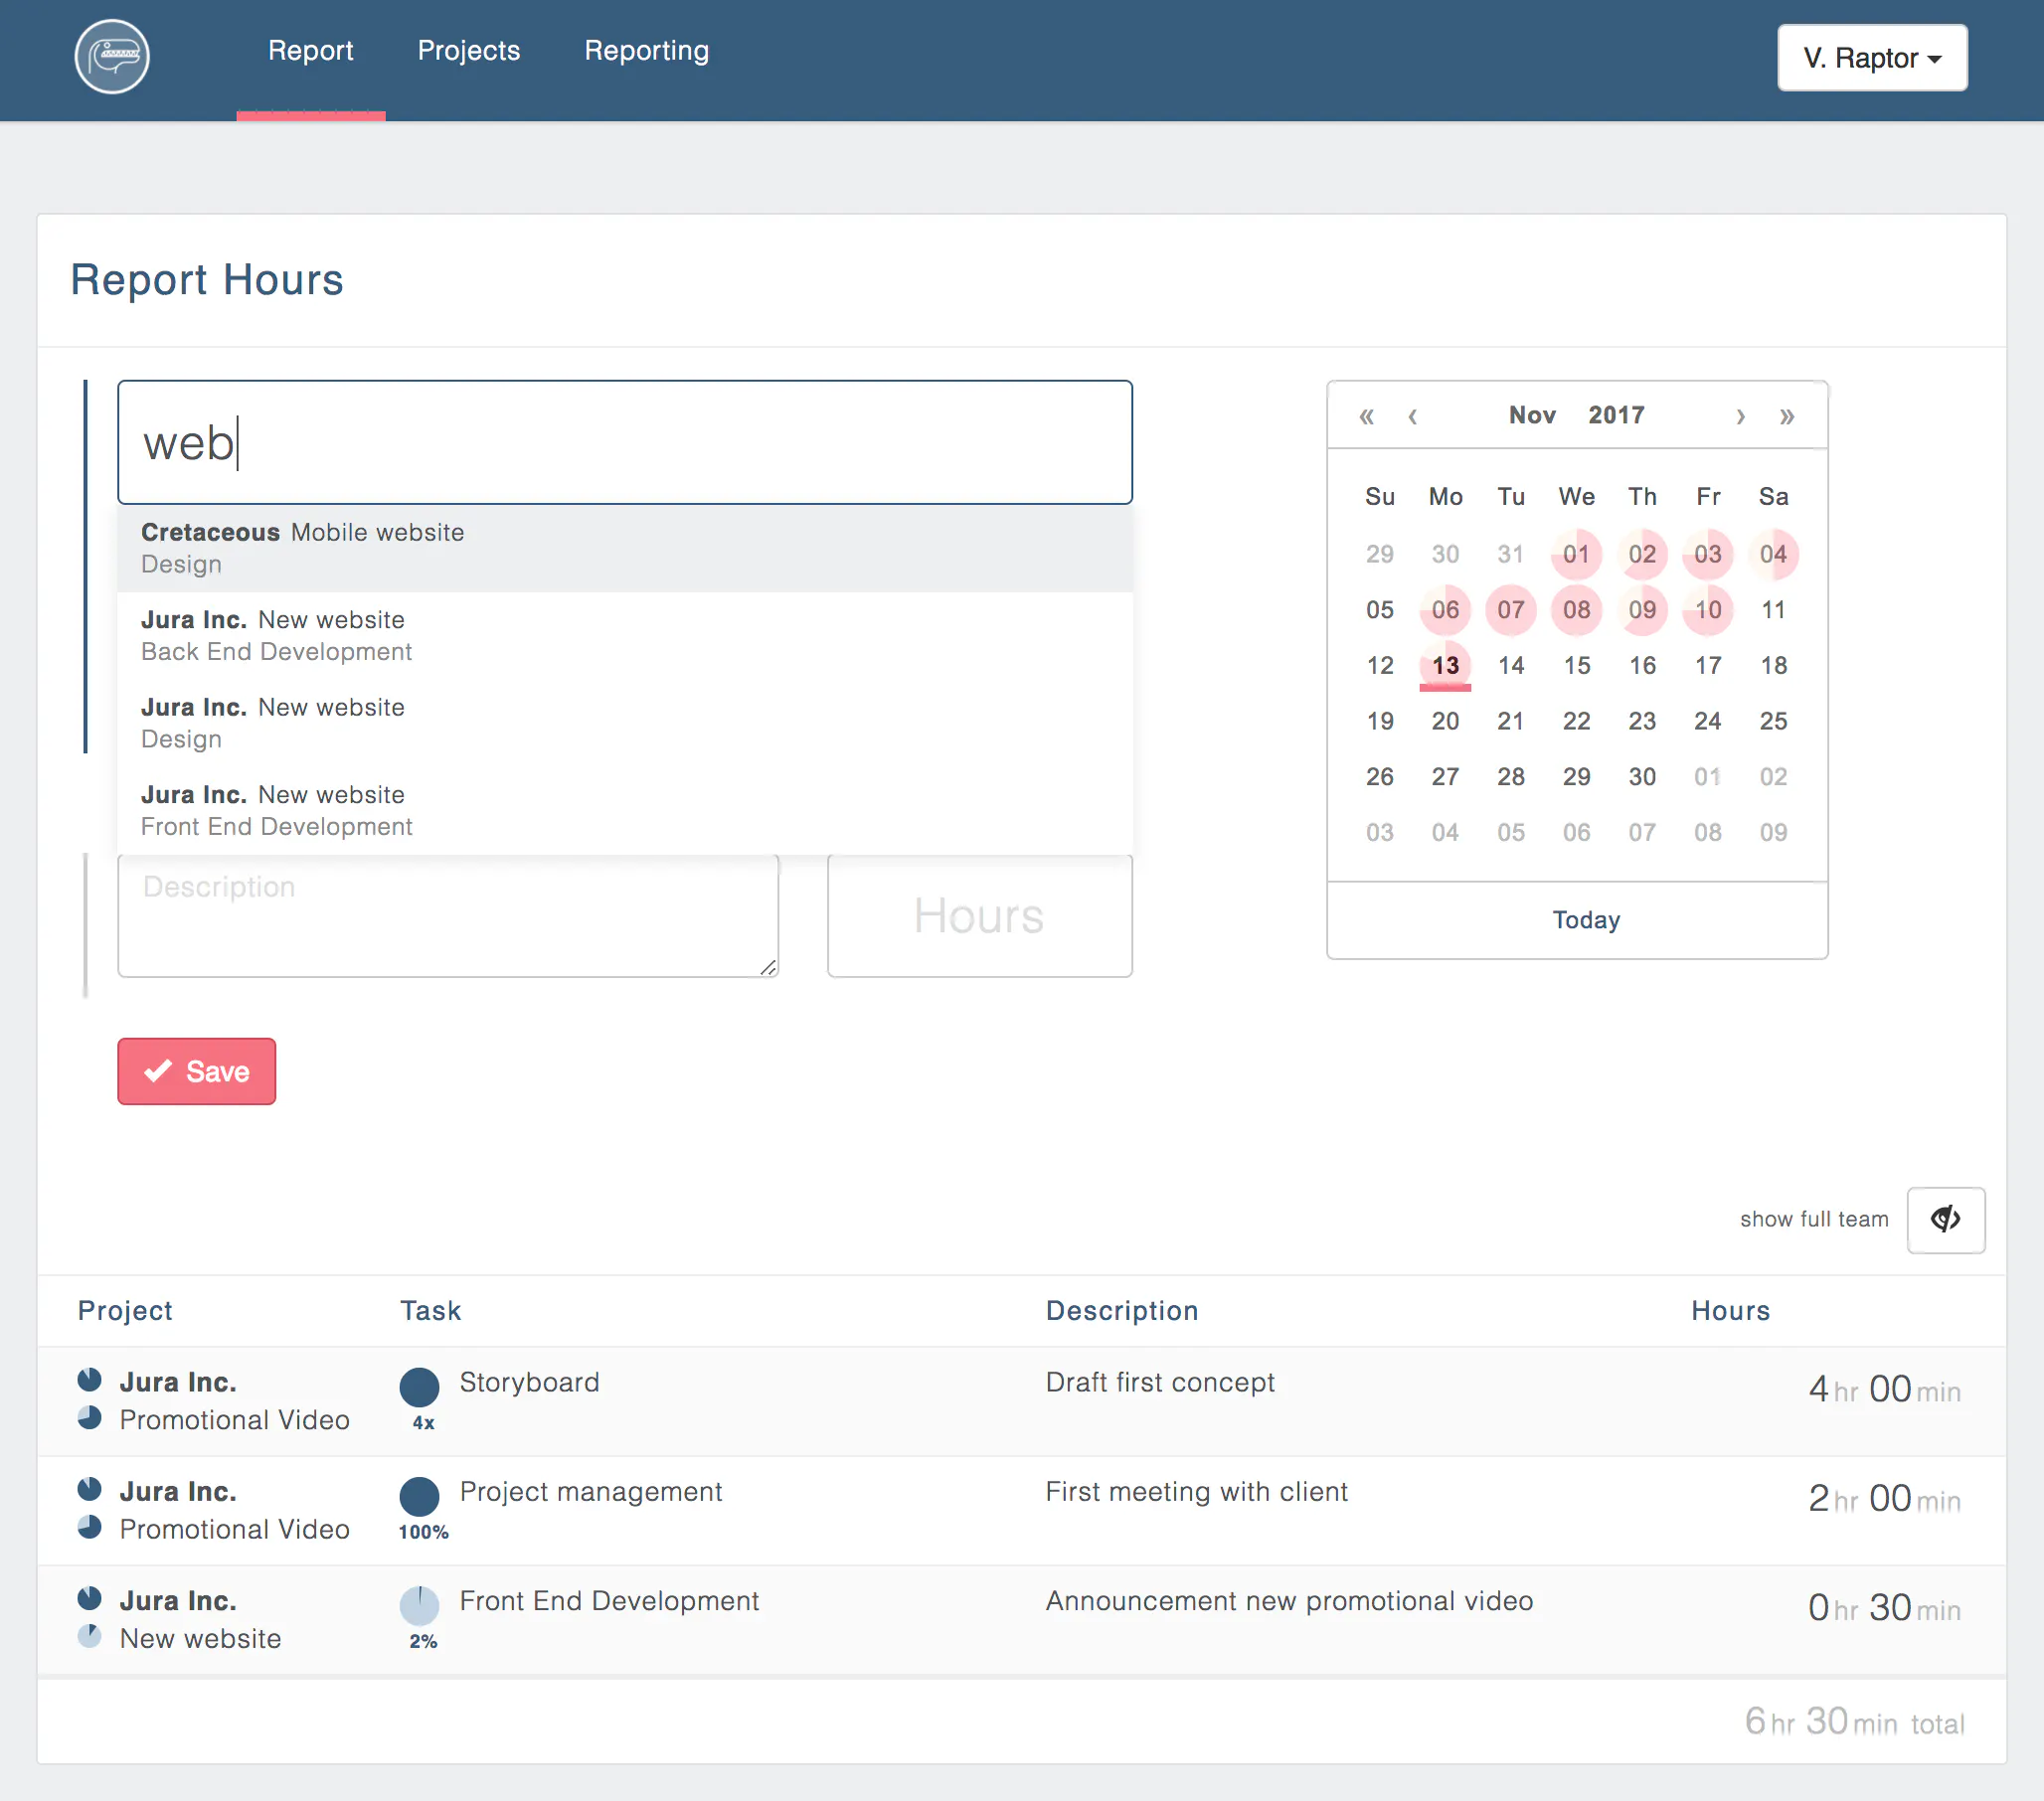The width and height of the screenshot is (2044, 1801).
Task: Click the Hours input field
Action: [x=979, y=916]
